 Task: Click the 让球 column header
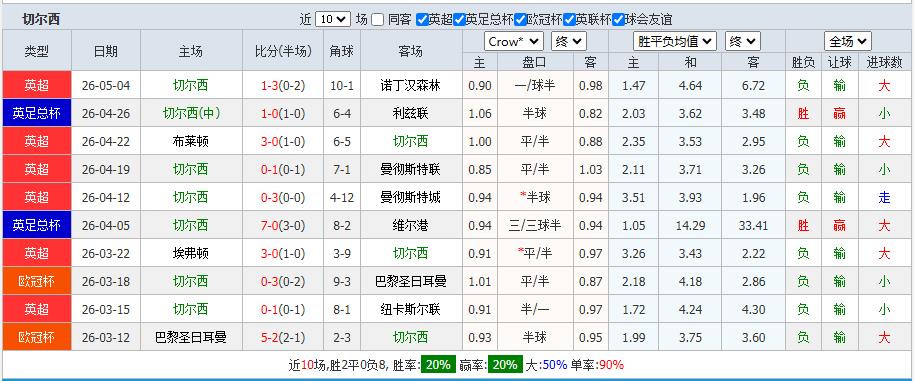839,62
